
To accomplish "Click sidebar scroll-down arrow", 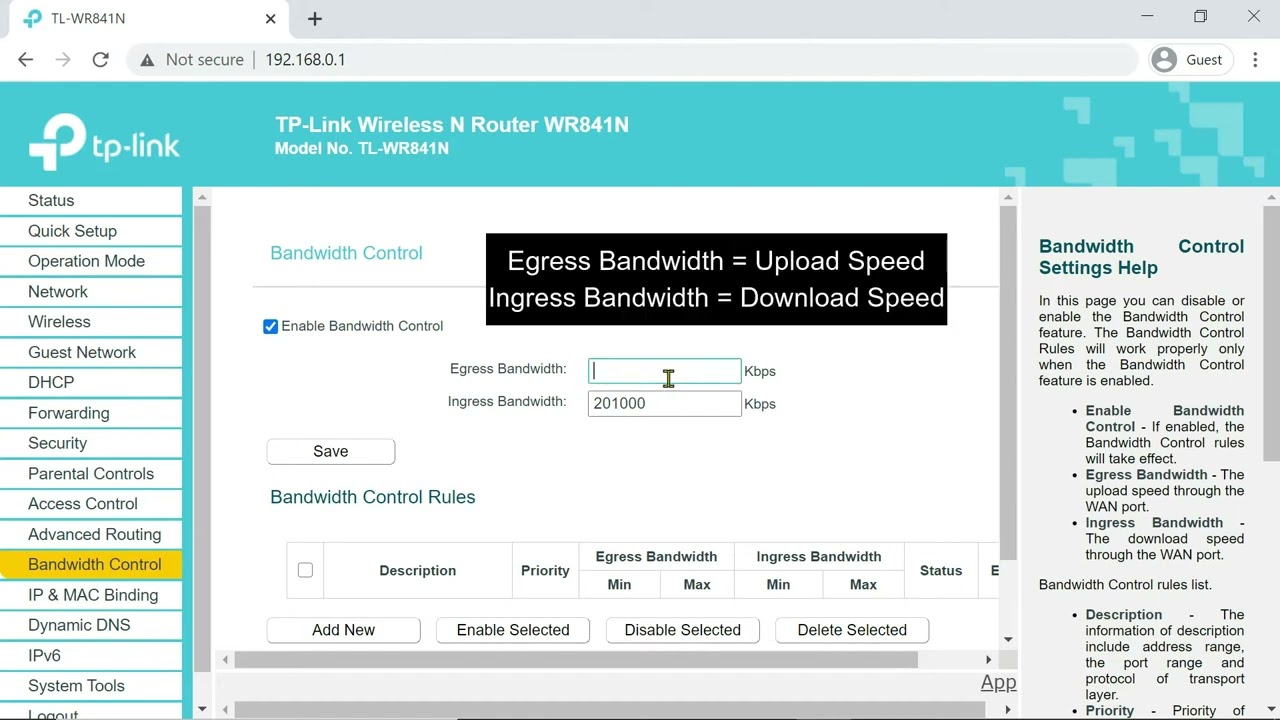I will 202,709.
